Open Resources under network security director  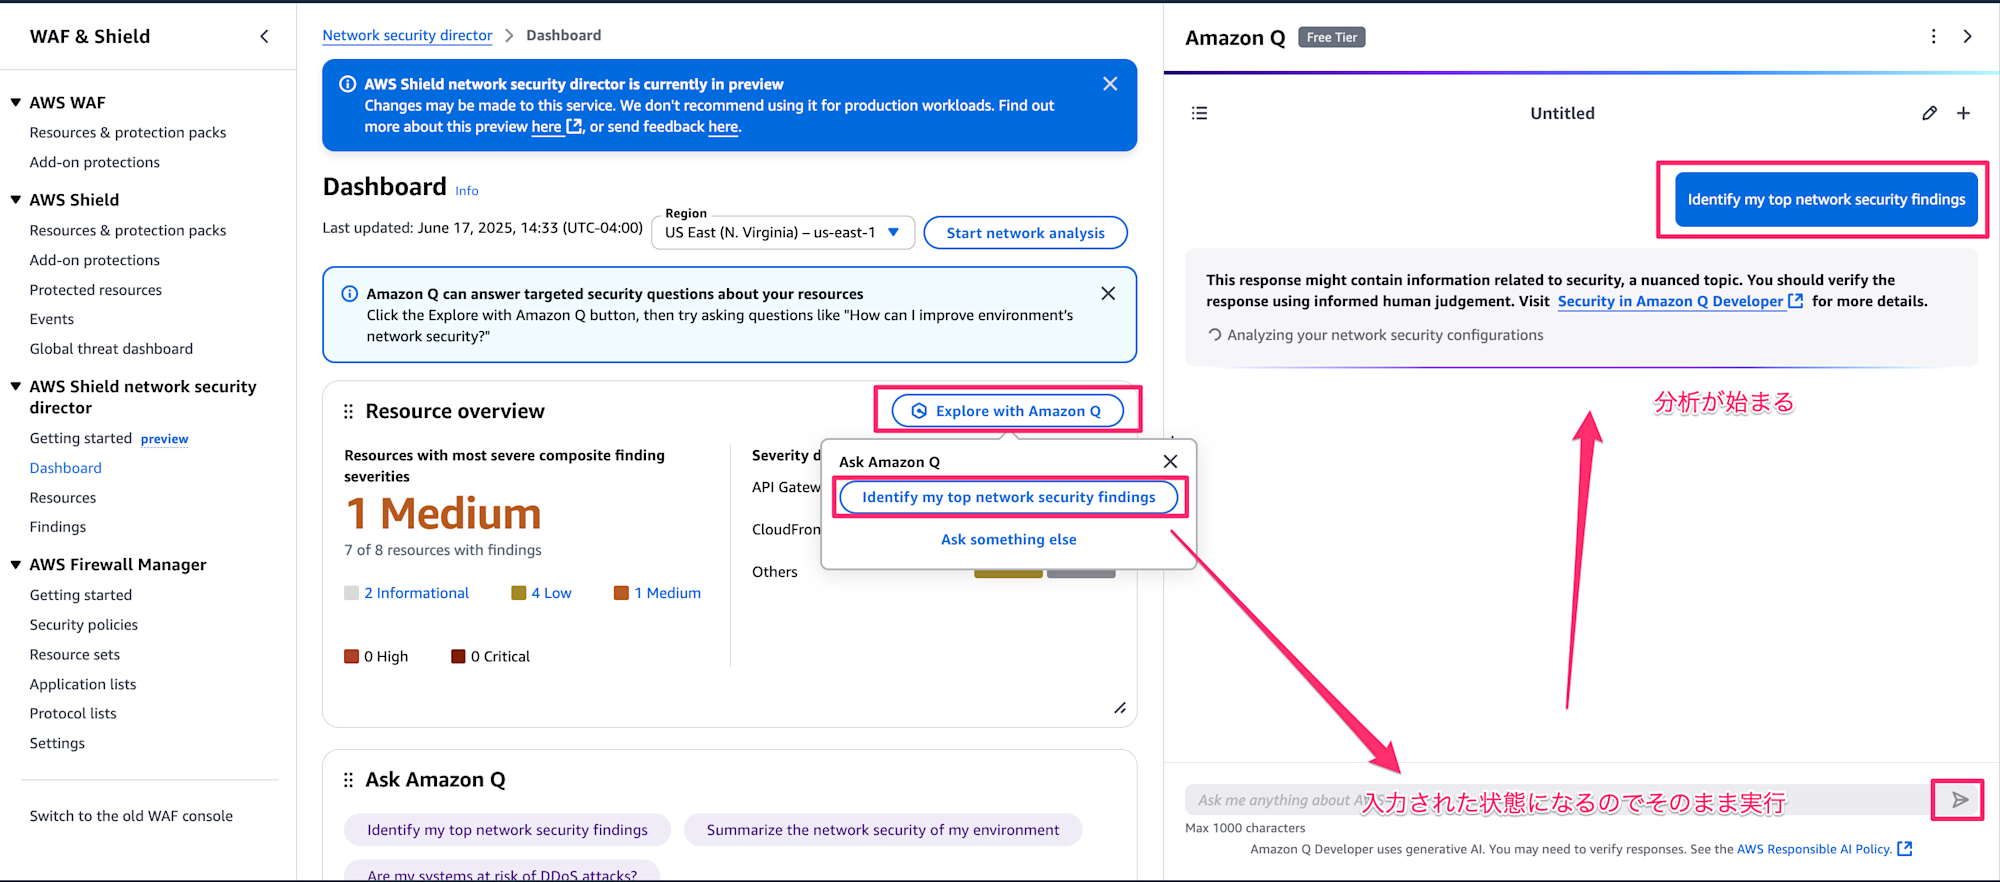point(63,498)
